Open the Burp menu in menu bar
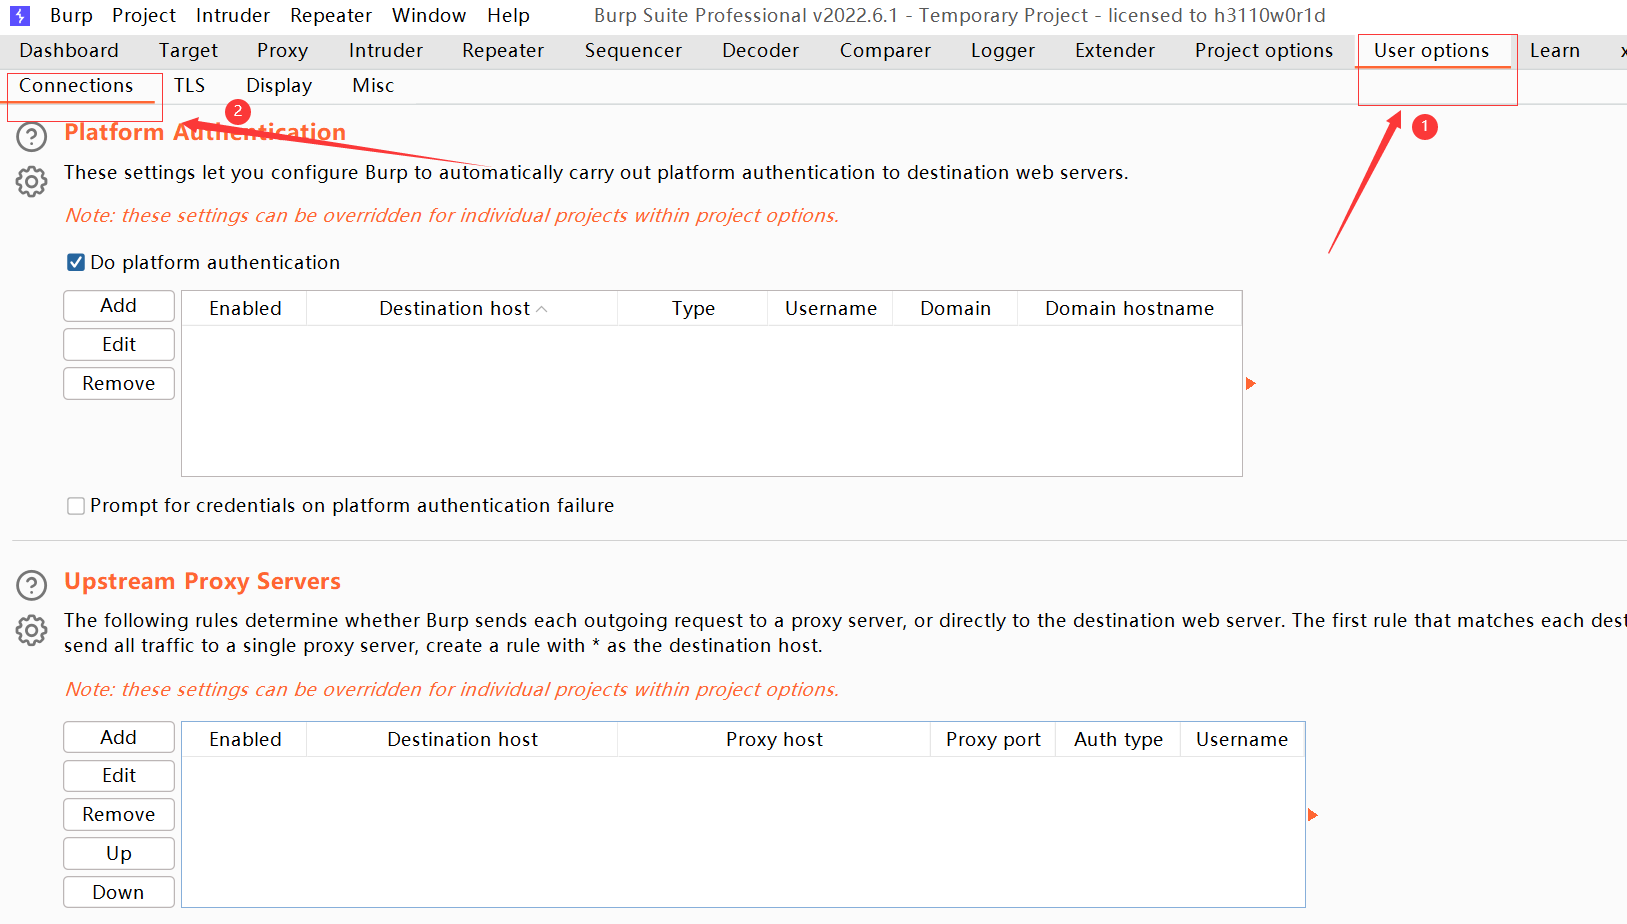The width and height of the screenshot is (1627, 924). pyautogui.click(x=71, y=16)
